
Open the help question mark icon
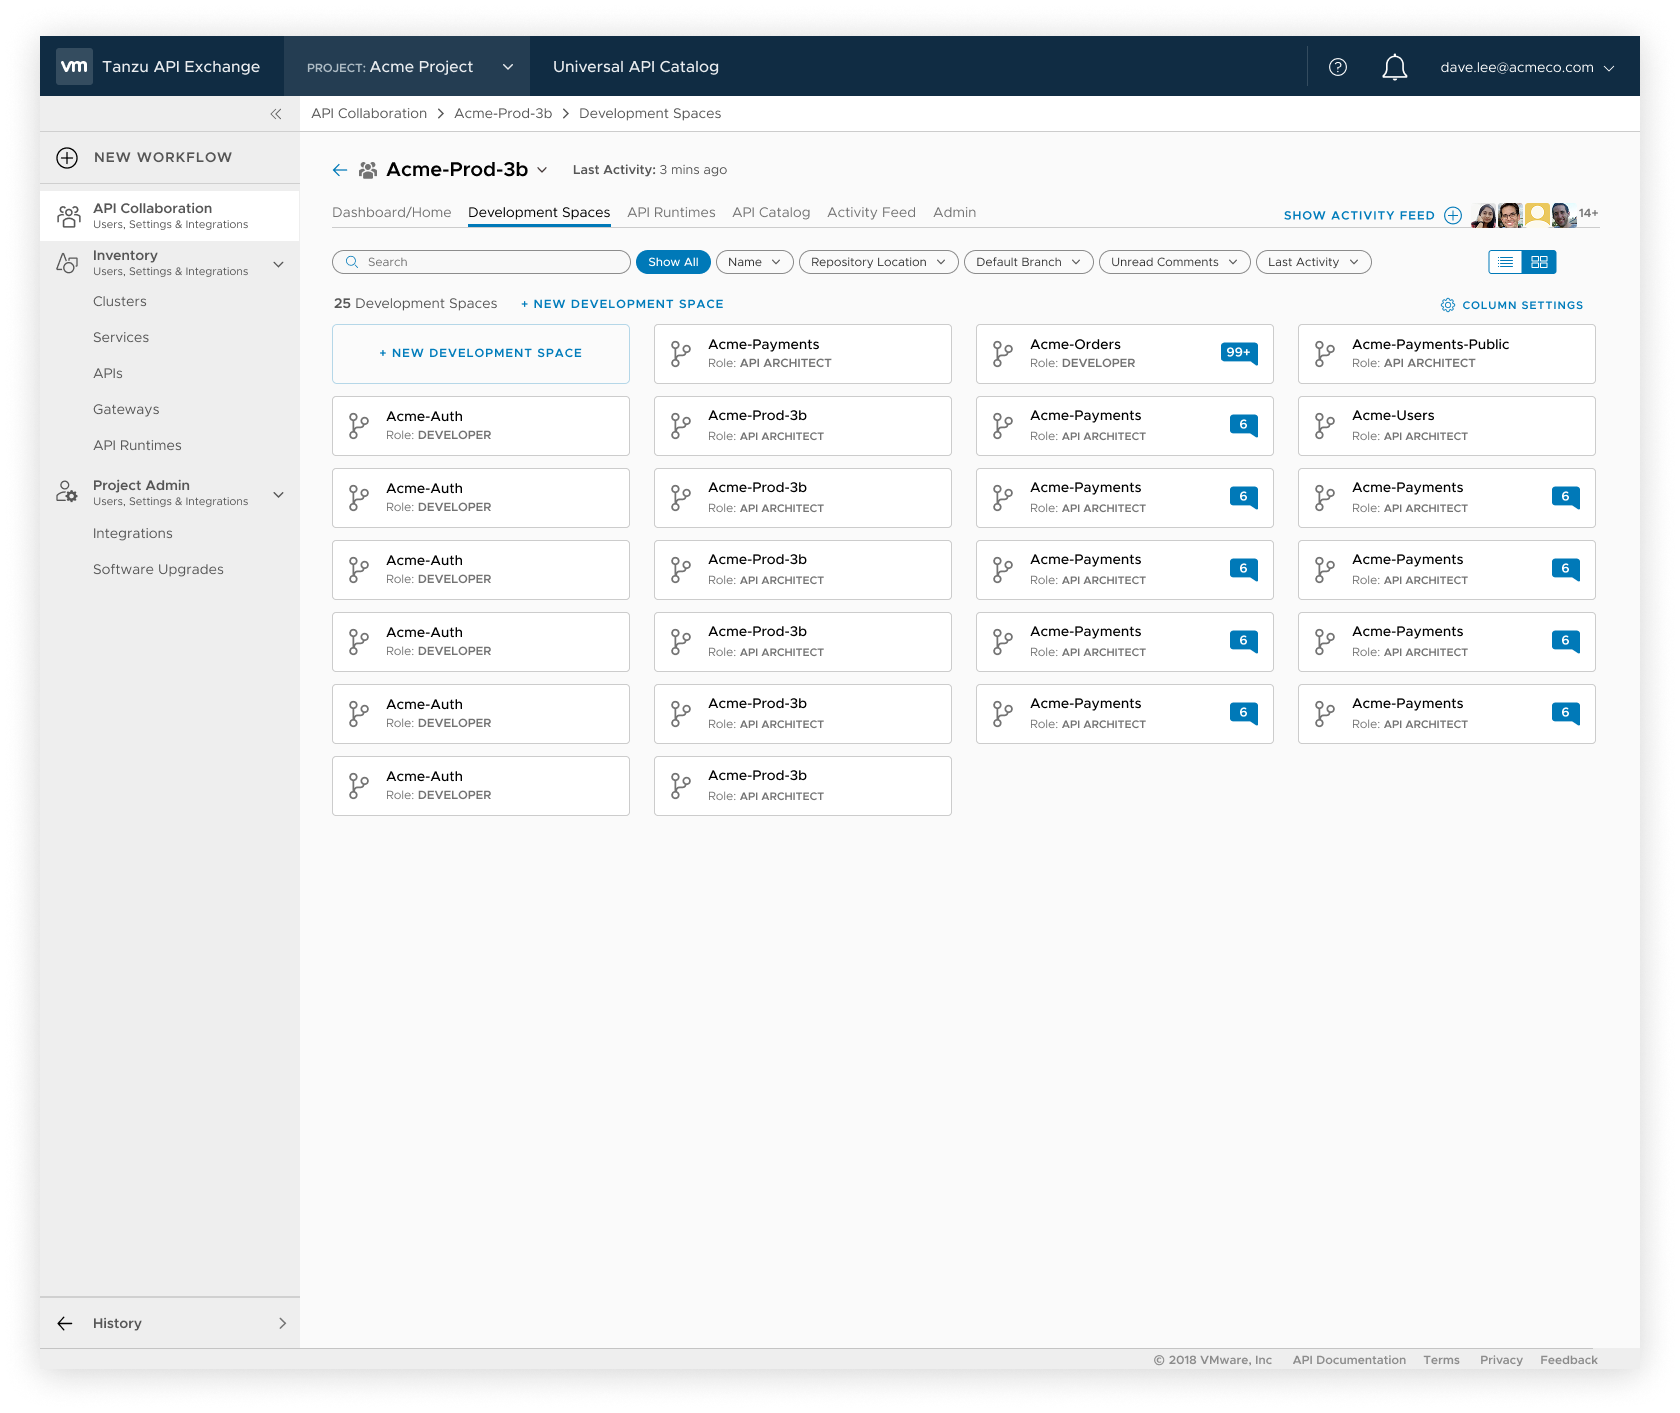pyautogui.click(x=1338, y=67)
